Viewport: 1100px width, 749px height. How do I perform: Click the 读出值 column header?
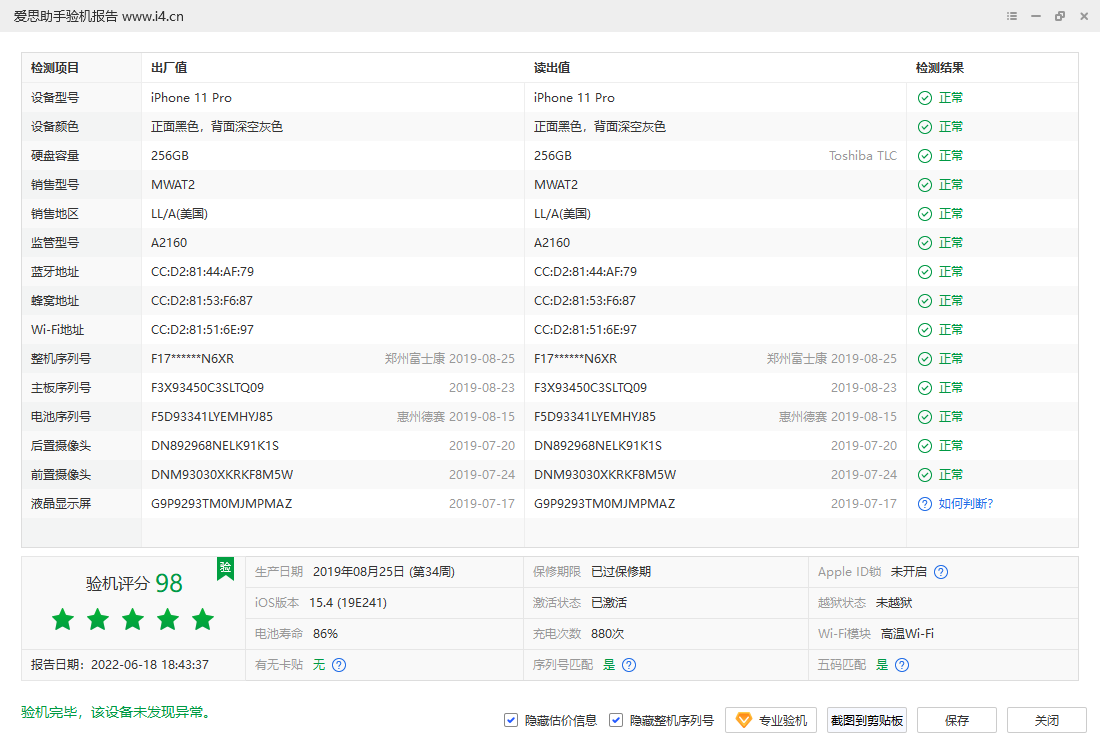[x=552, y=68]
